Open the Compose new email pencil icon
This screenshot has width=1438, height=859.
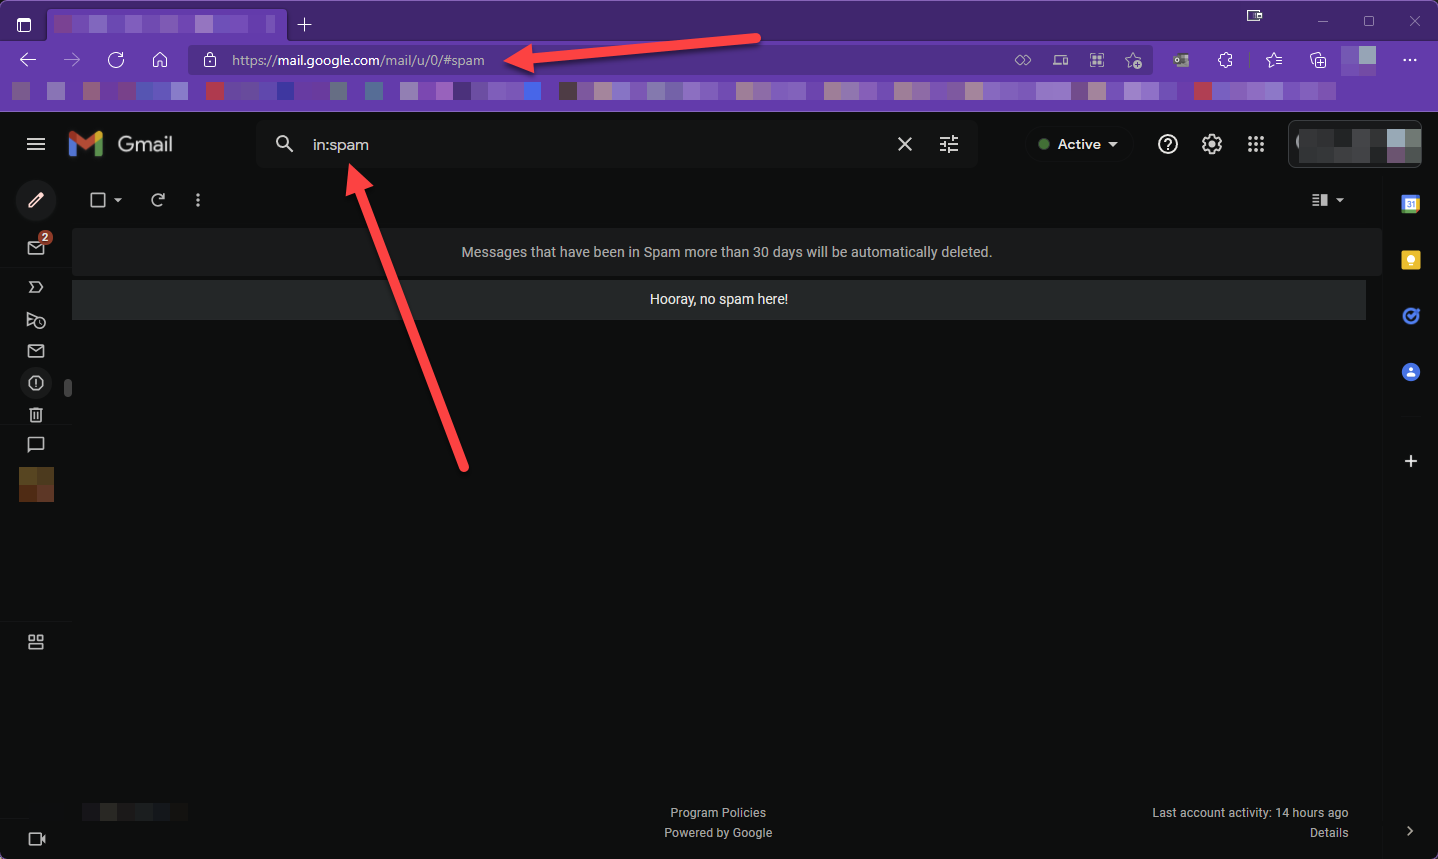click(x=36, y=200)
